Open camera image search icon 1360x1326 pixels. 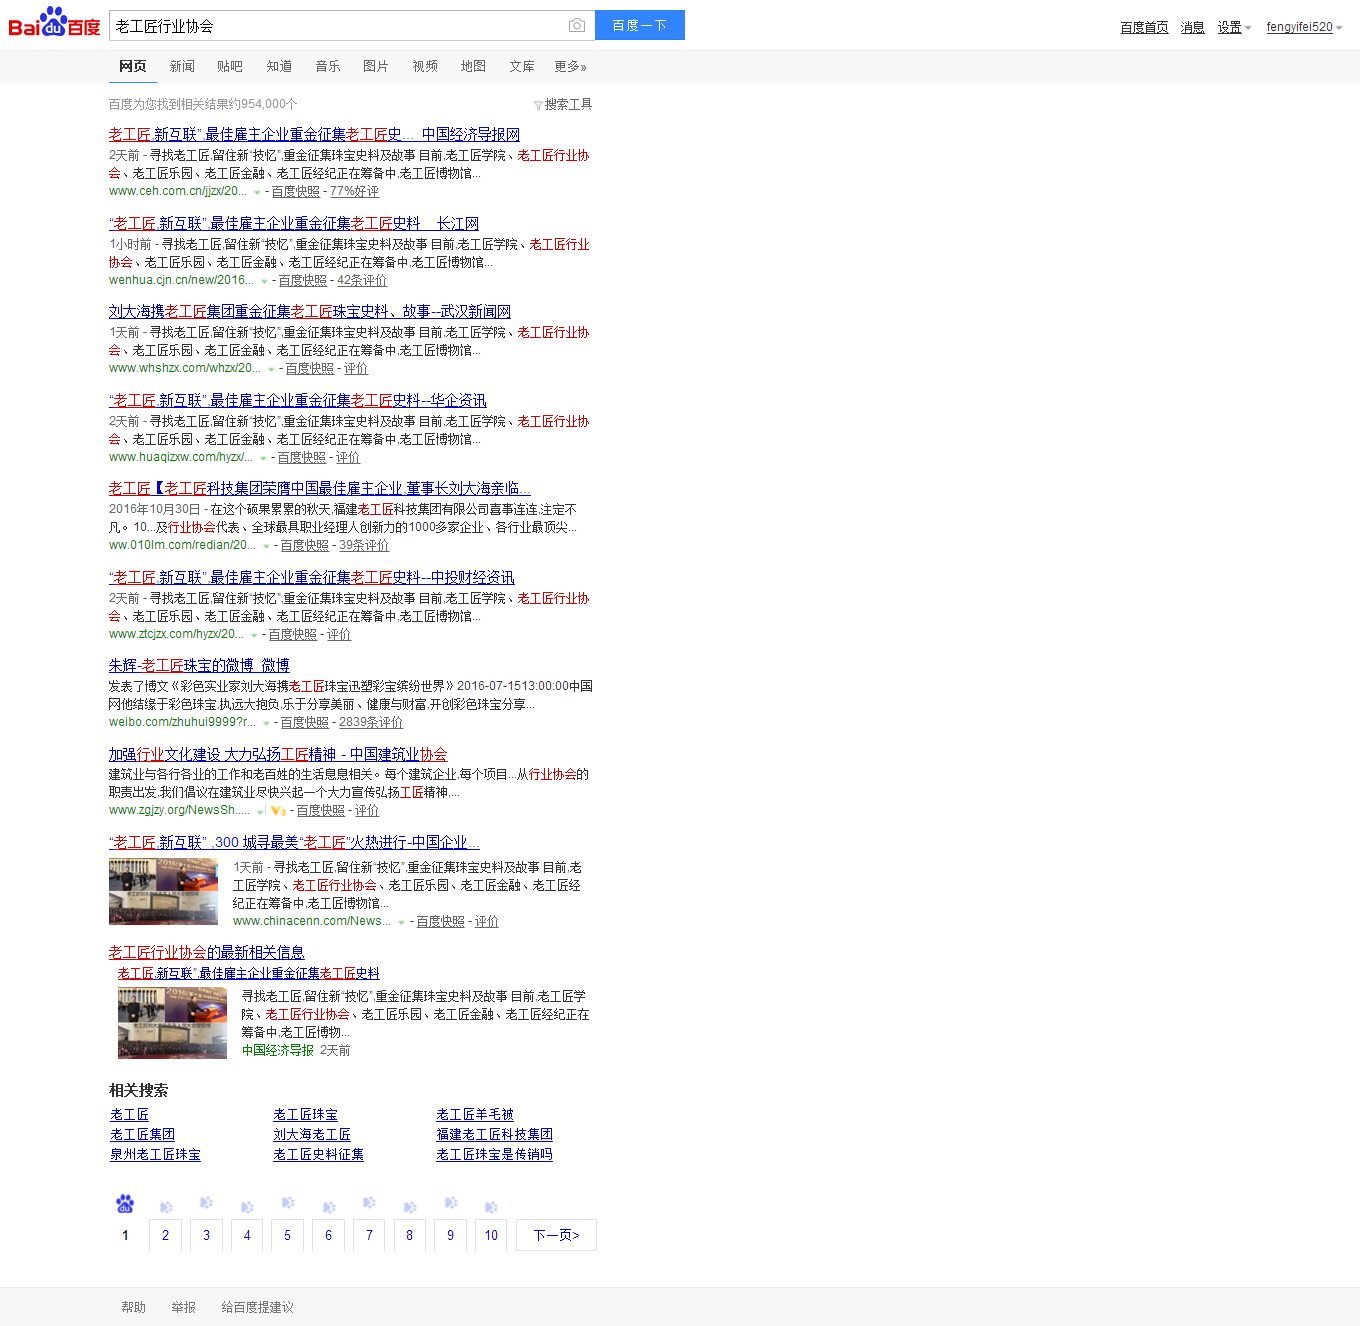tap(577, 25)
